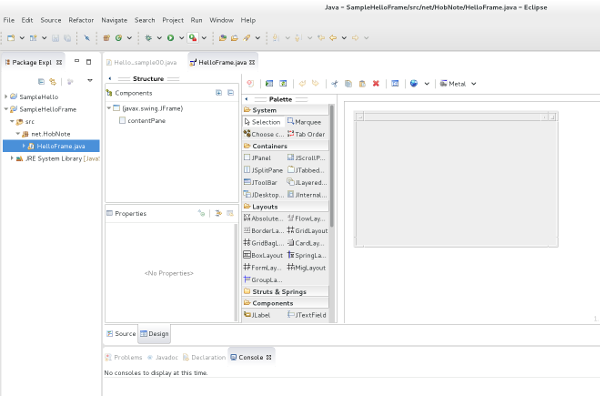The width and height of the screenshot is (600, 396).
Task: Open the Package Explorer view menu arrow
Action: click(x=90, y=81)
